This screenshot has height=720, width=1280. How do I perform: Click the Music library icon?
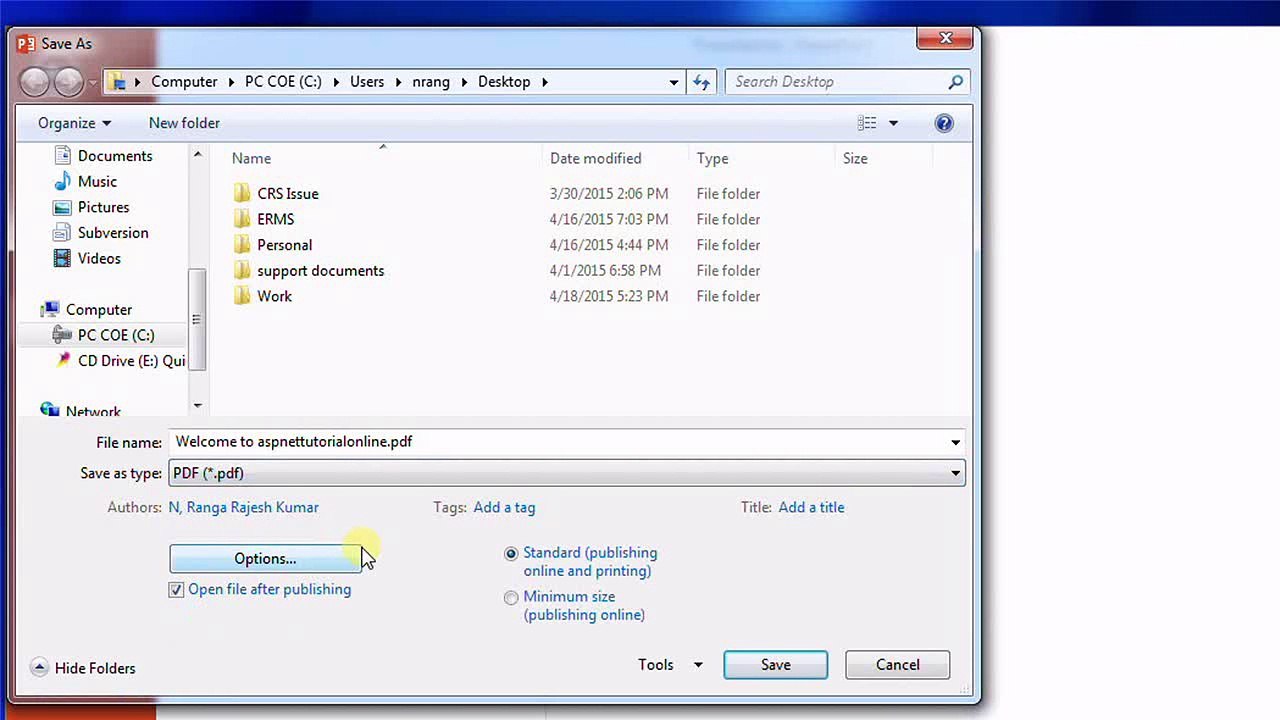62,181
